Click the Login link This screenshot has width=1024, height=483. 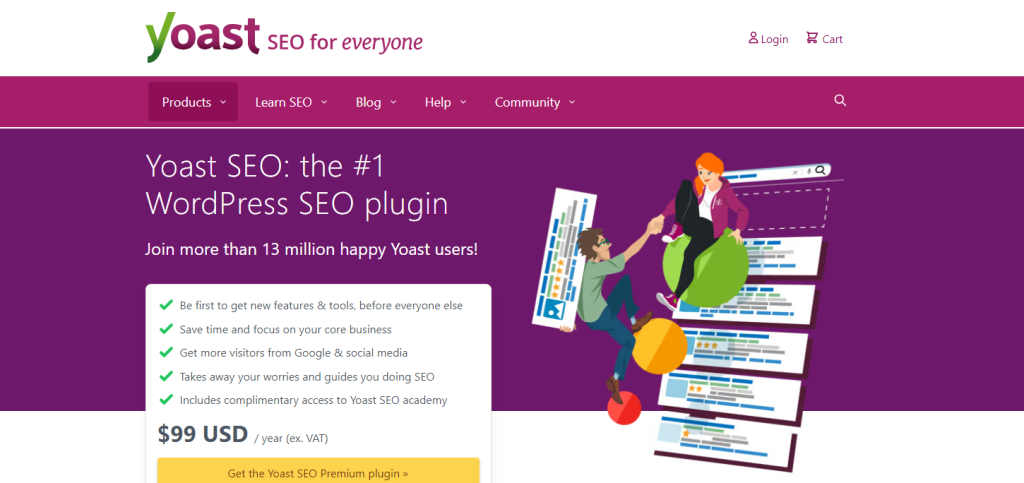pos(769,39)
